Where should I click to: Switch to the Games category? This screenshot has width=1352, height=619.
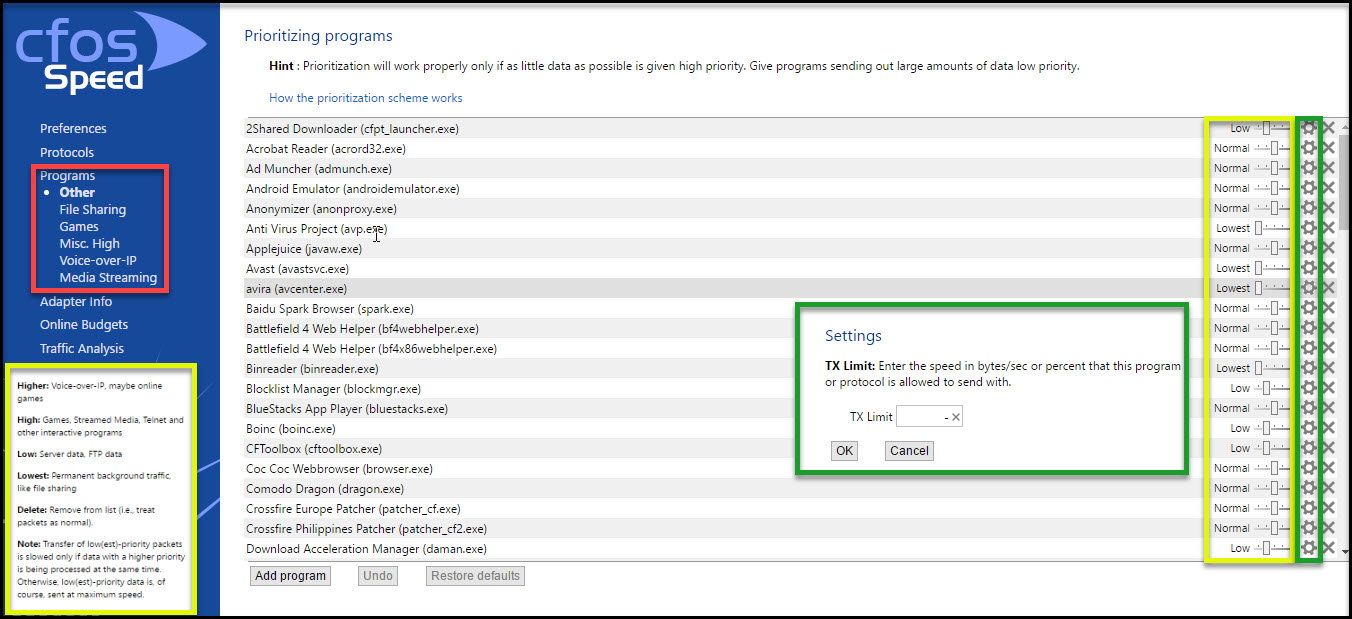coord(79,226)
